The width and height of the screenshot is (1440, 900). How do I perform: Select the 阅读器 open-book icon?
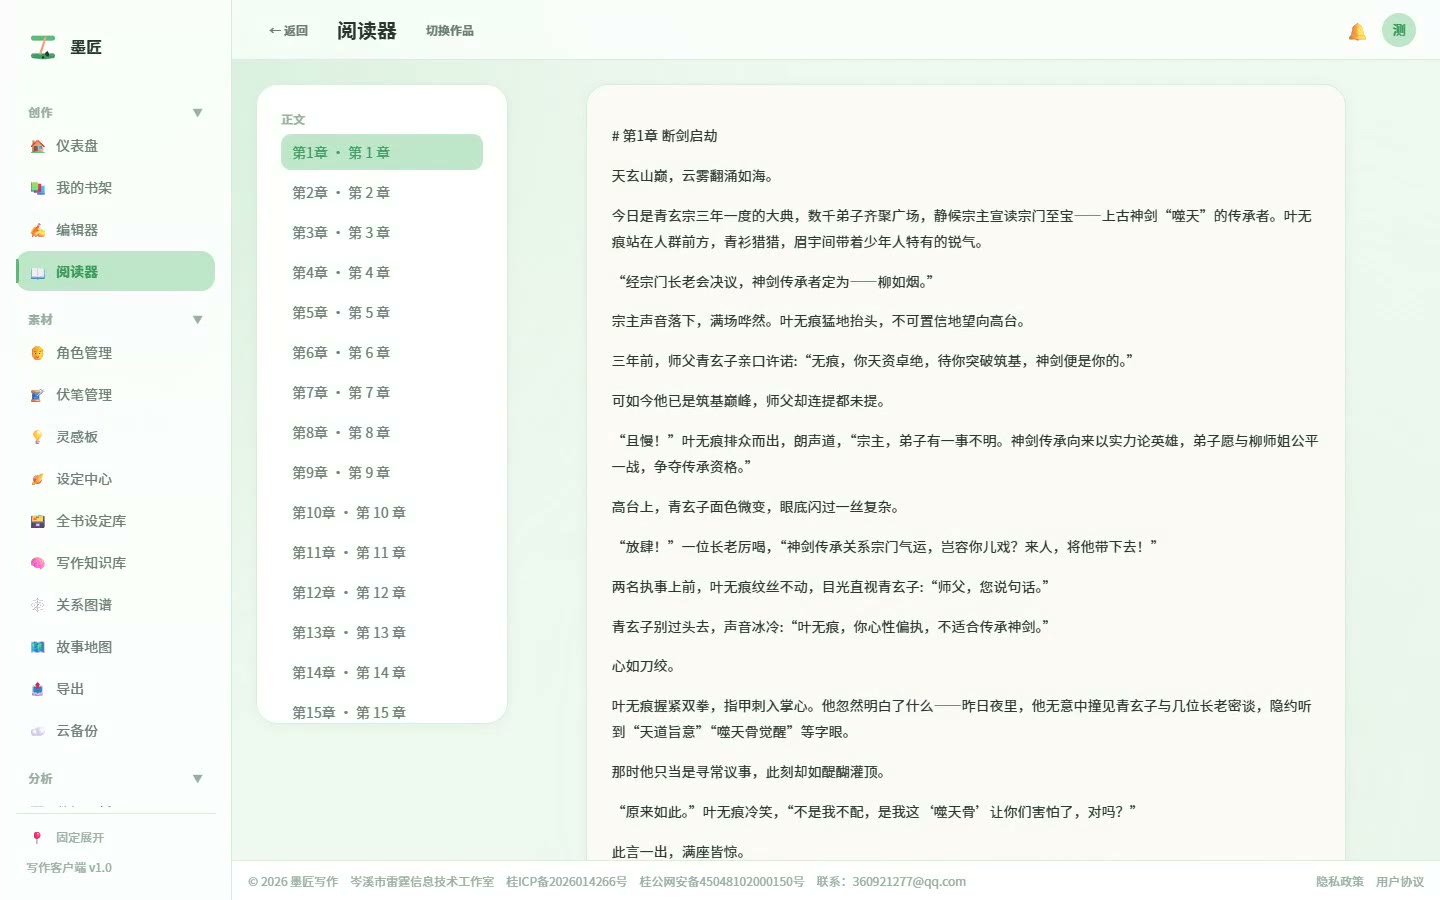[38, 272]
